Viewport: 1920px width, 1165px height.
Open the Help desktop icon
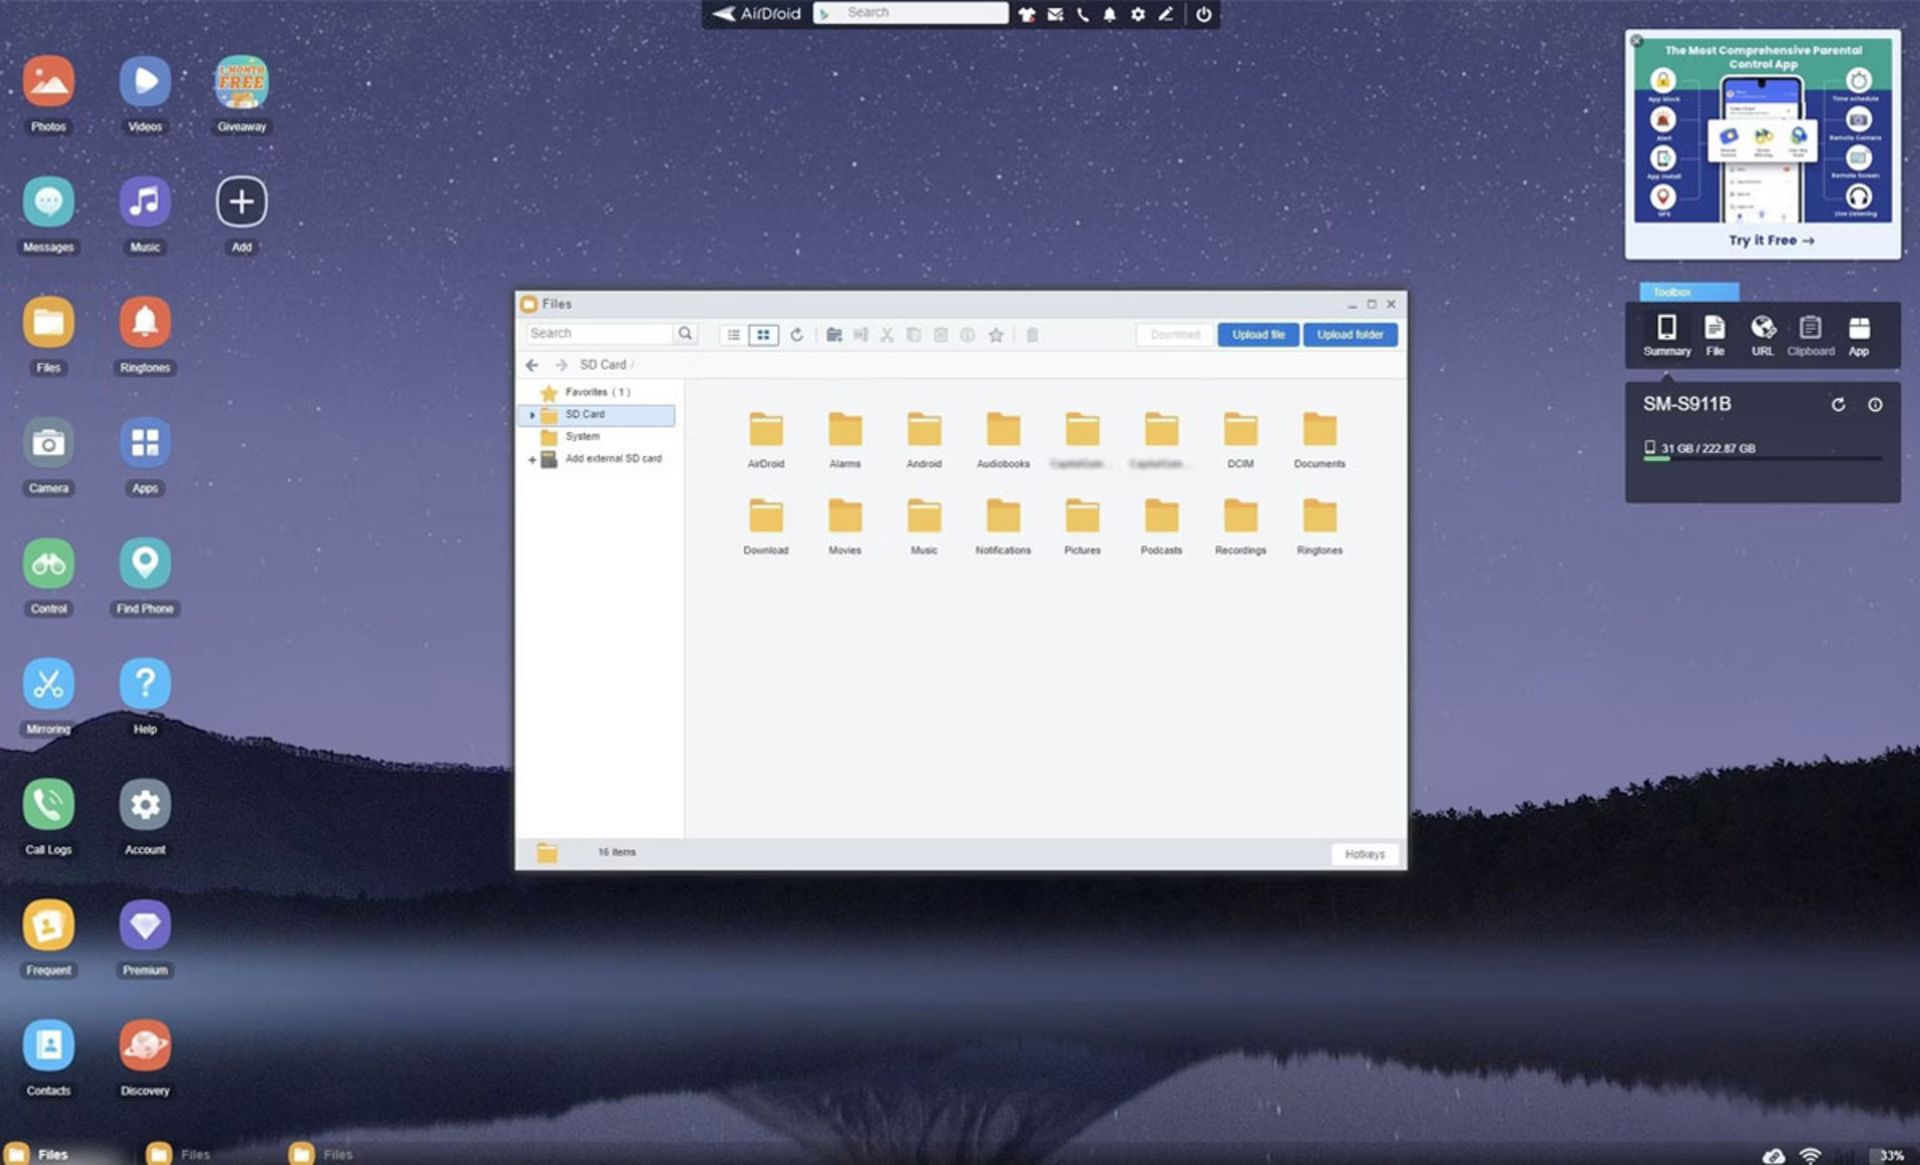(145, 684)
